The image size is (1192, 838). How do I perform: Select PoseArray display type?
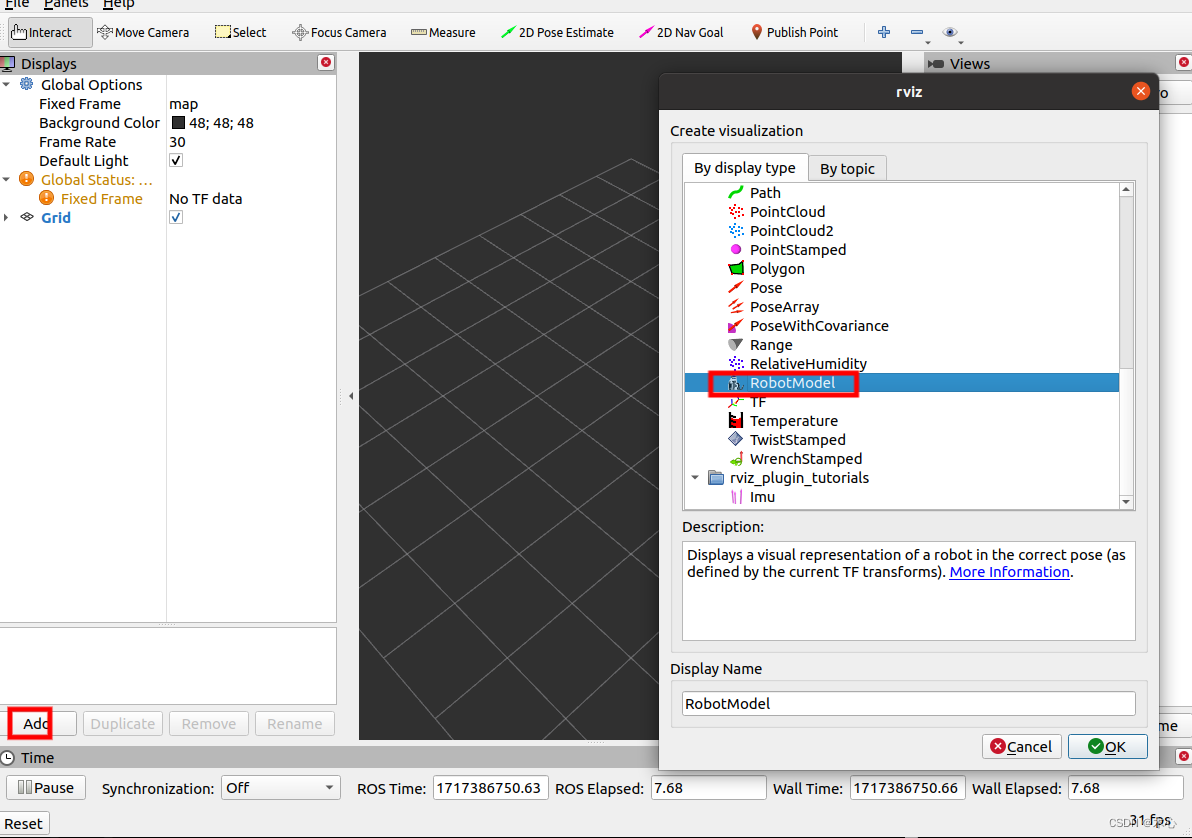tap(784, 306)
